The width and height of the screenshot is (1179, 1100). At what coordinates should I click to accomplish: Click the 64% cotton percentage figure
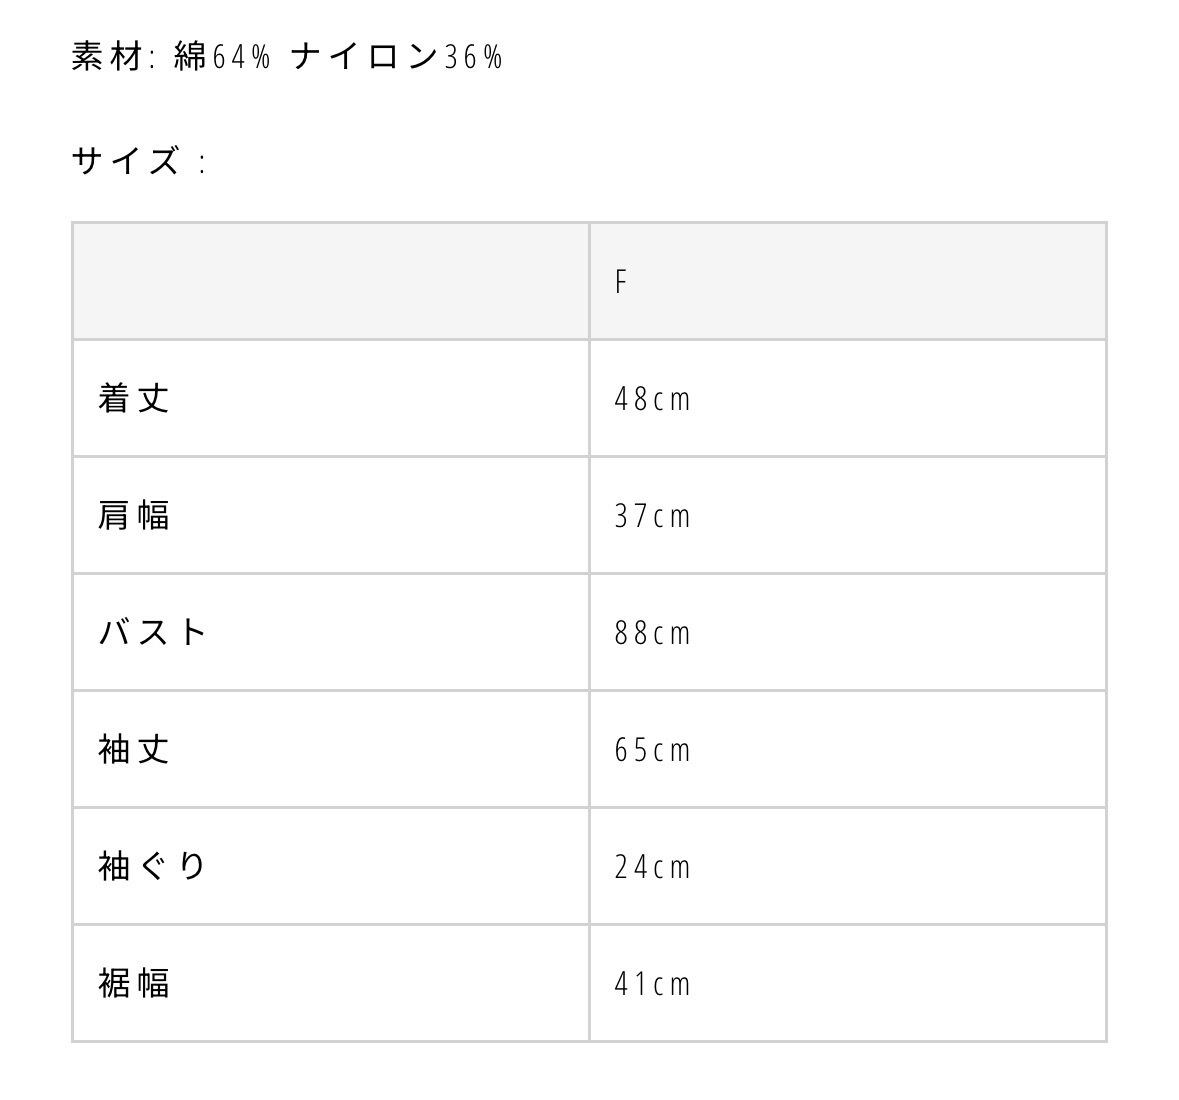(242, 57)
